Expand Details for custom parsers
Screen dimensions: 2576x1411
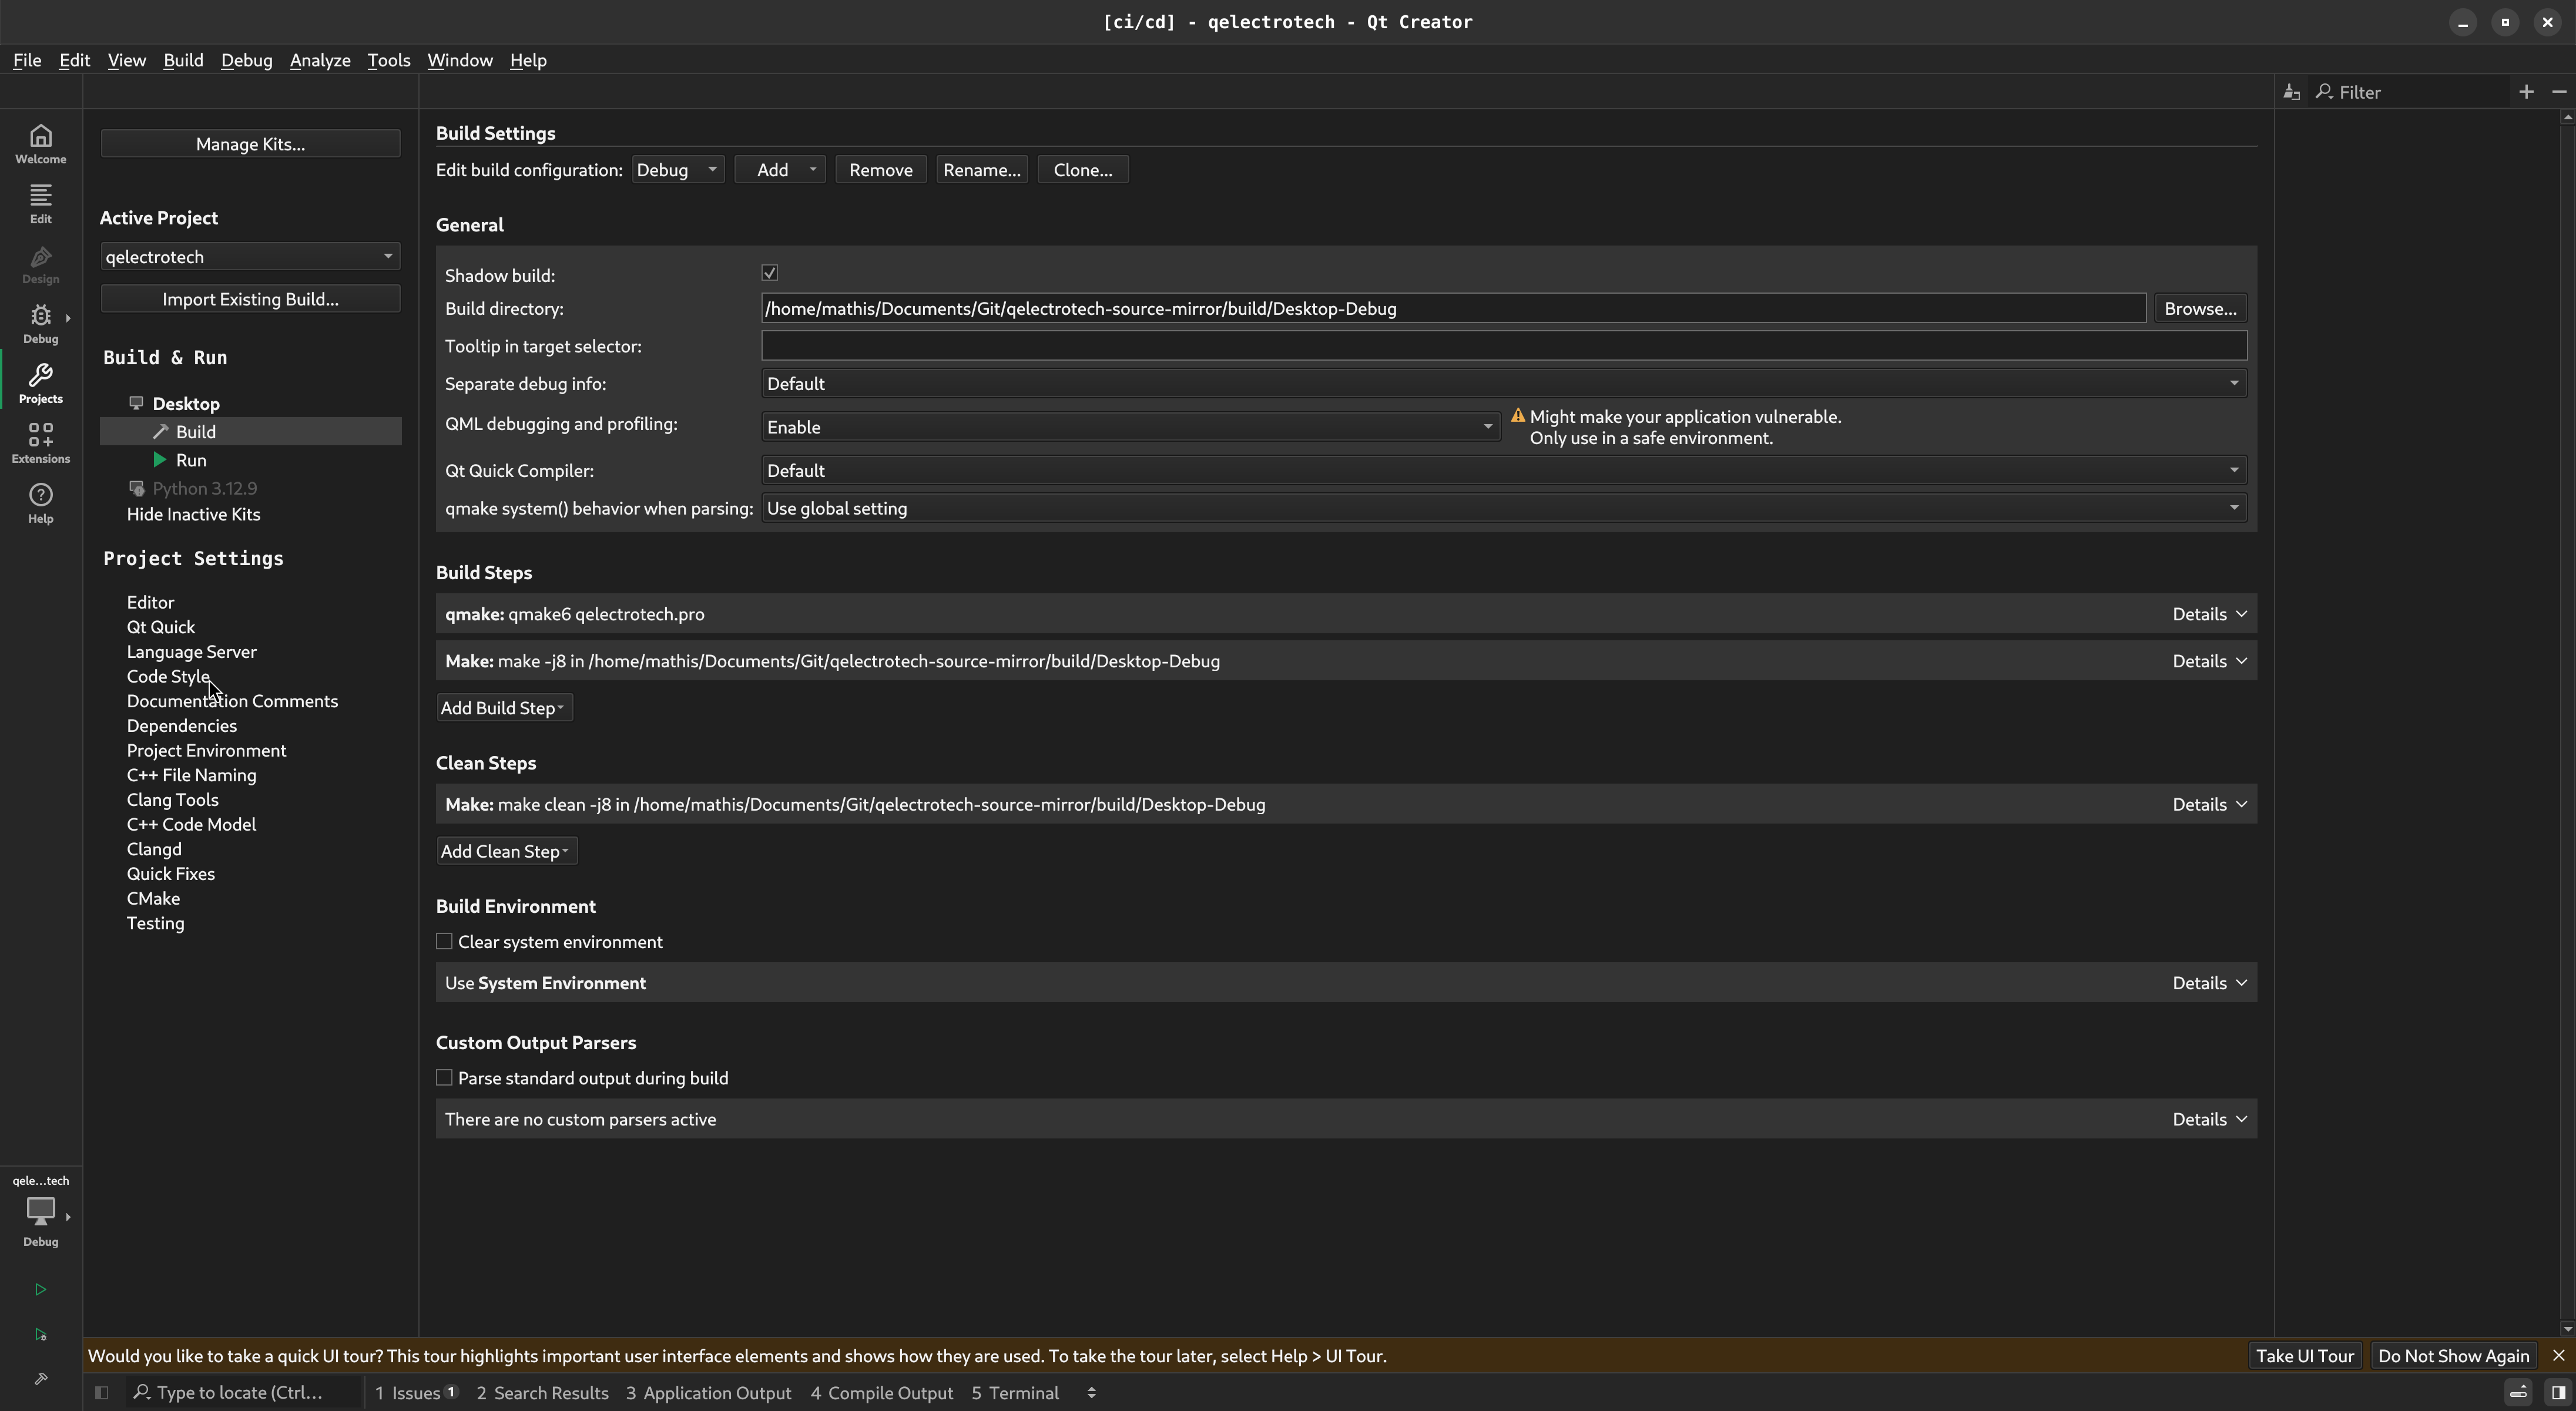coord(2209,1119)
